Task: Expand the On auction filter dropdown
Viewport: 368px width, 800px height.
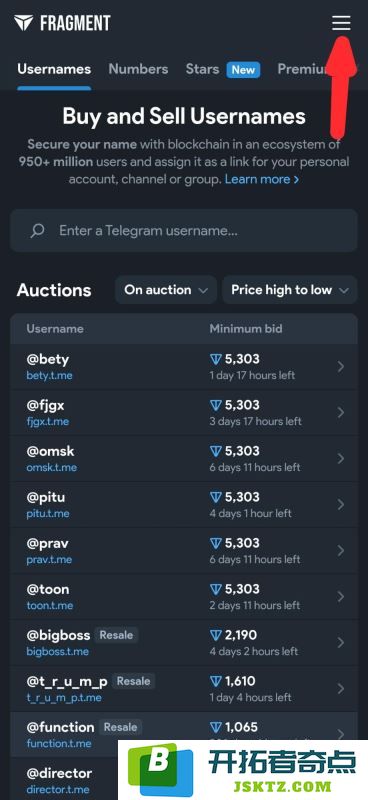Action: click(x=166, y=290)
